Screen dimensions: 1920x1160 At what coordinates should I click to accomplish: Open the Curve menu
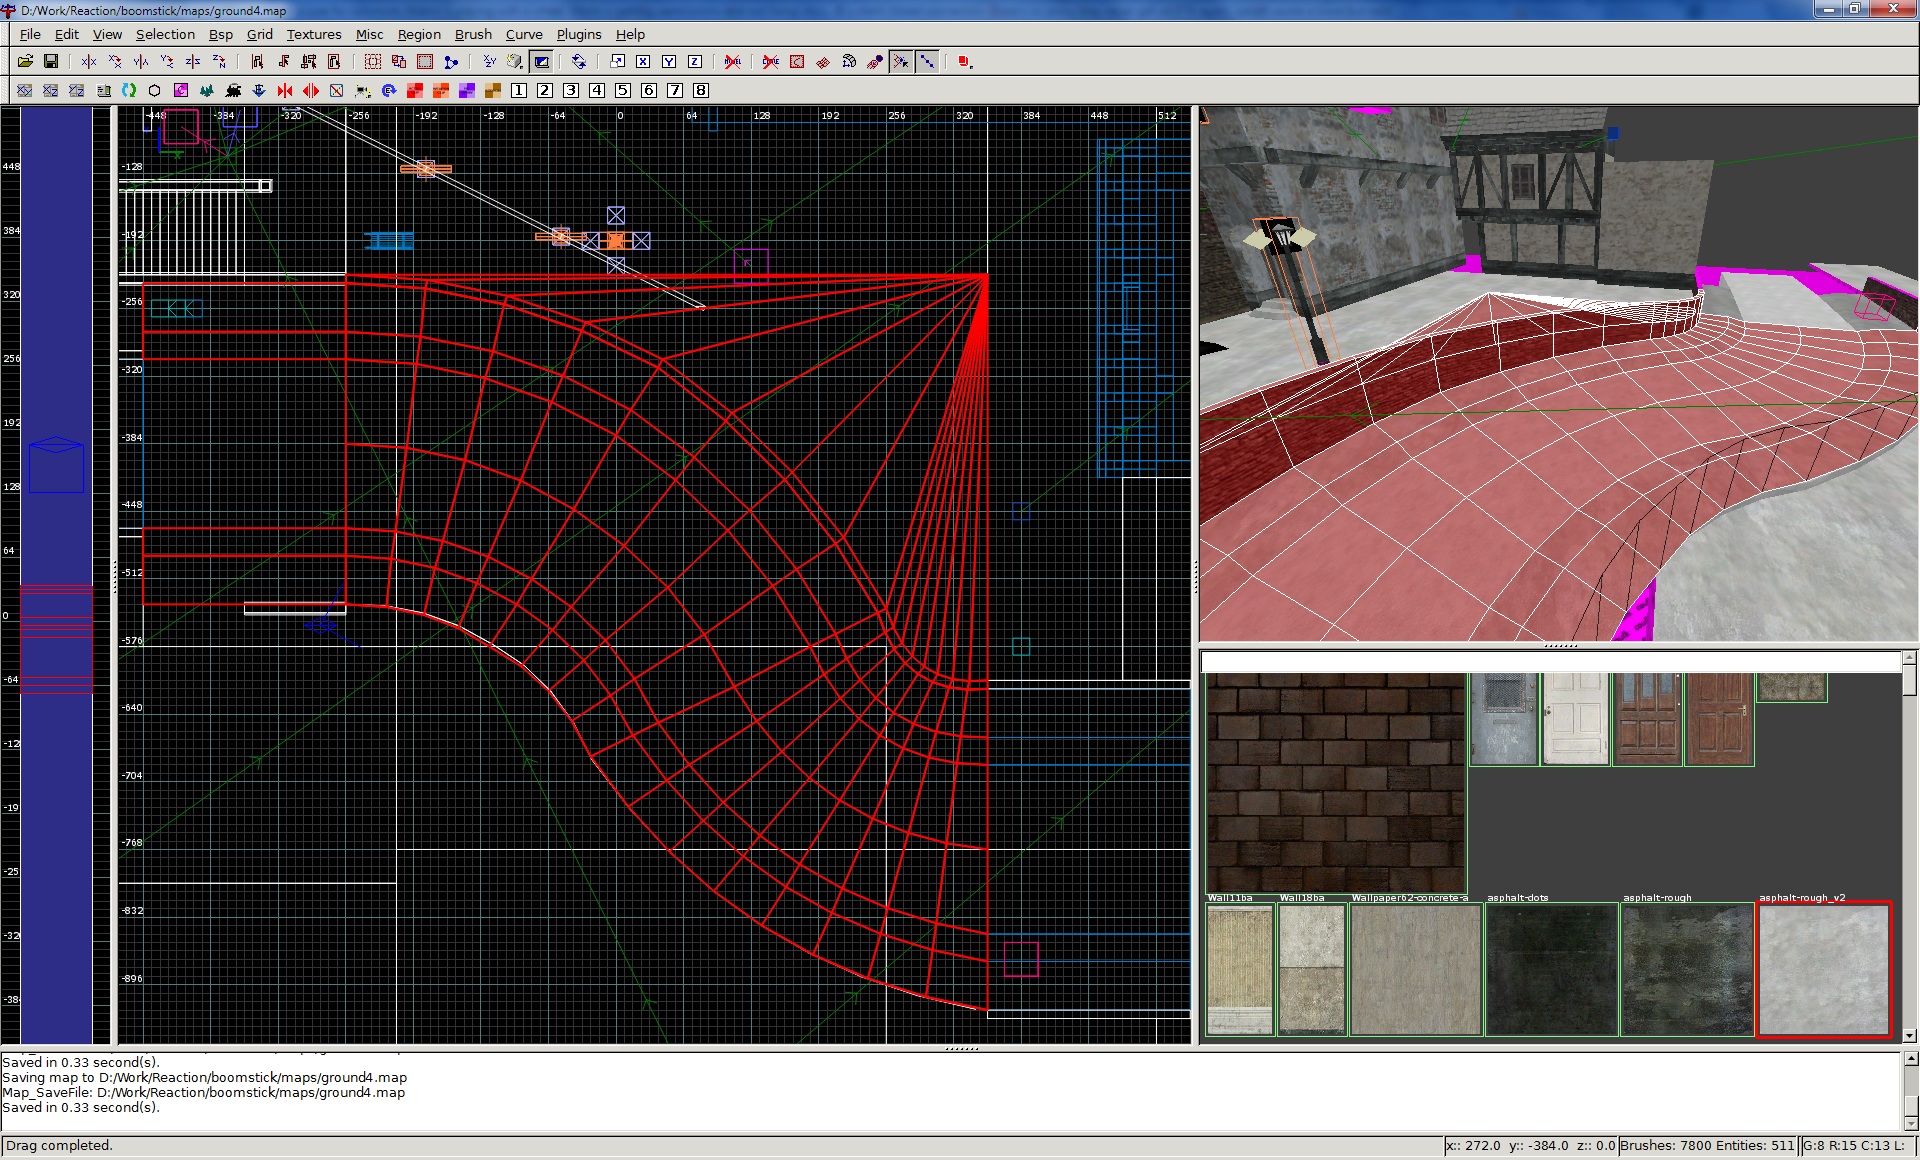(523, 34)
